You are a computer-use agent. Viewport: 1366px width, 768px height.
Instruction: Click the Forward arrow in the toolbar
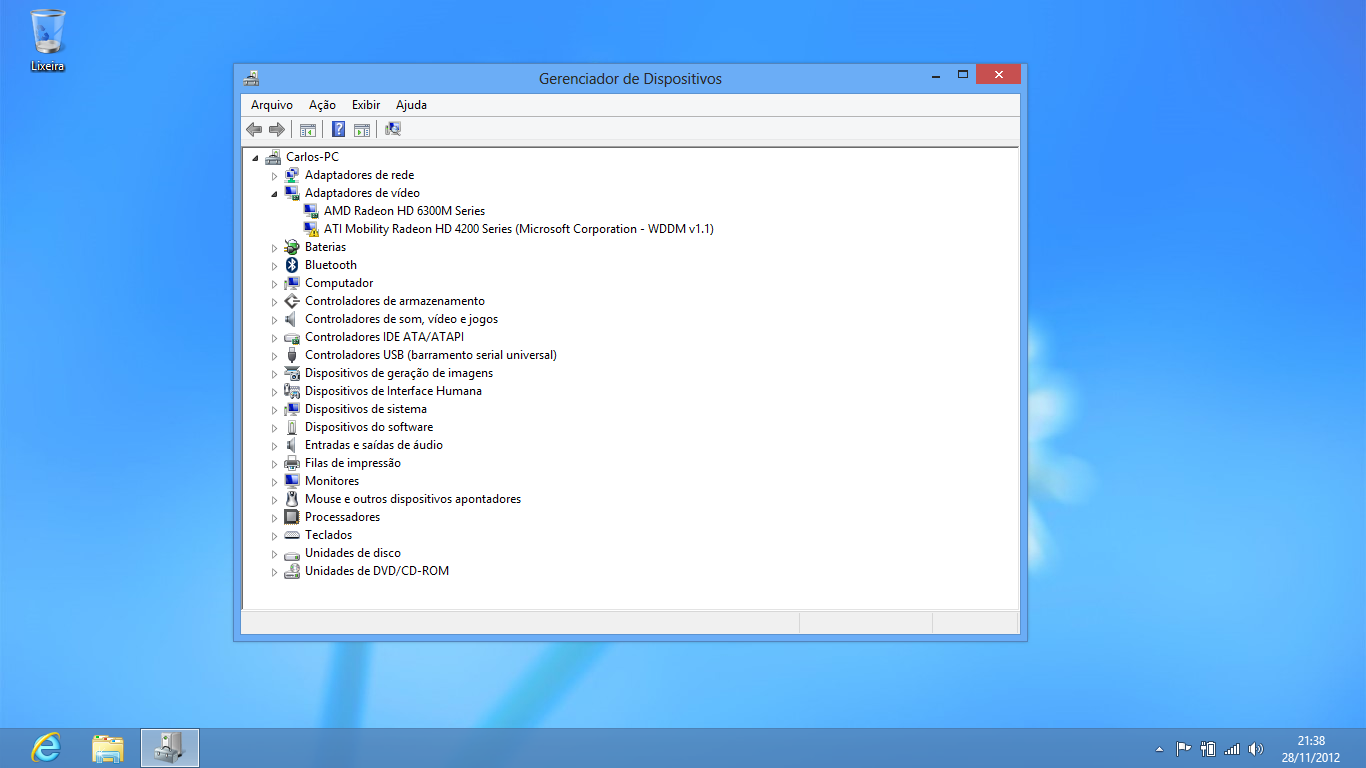pos(277,129)
